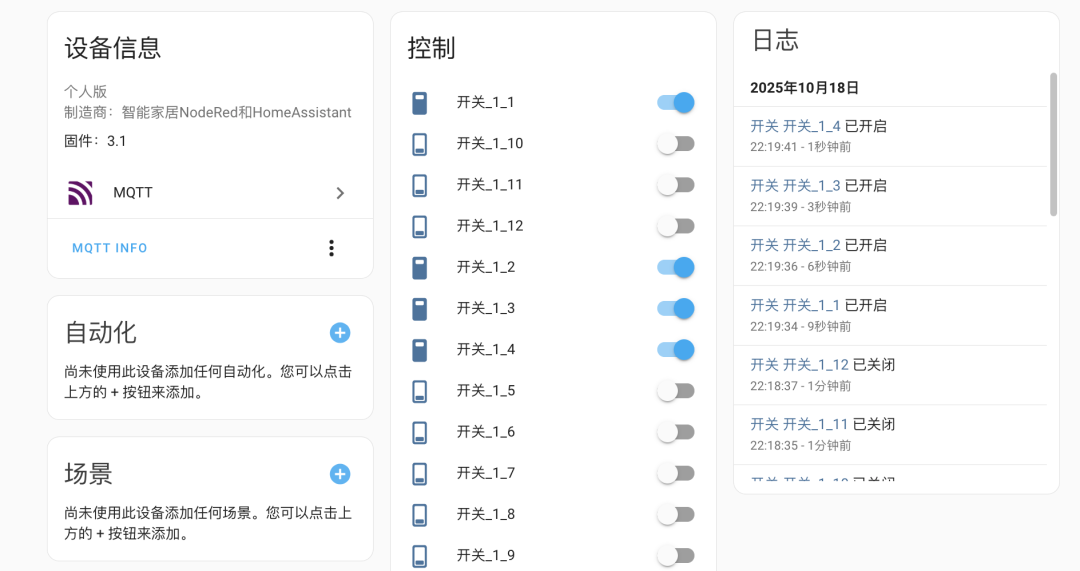Click the switch icon for 开关_1_1
This screenshot has width=1080, height=571.
click(x=419, y=103)
